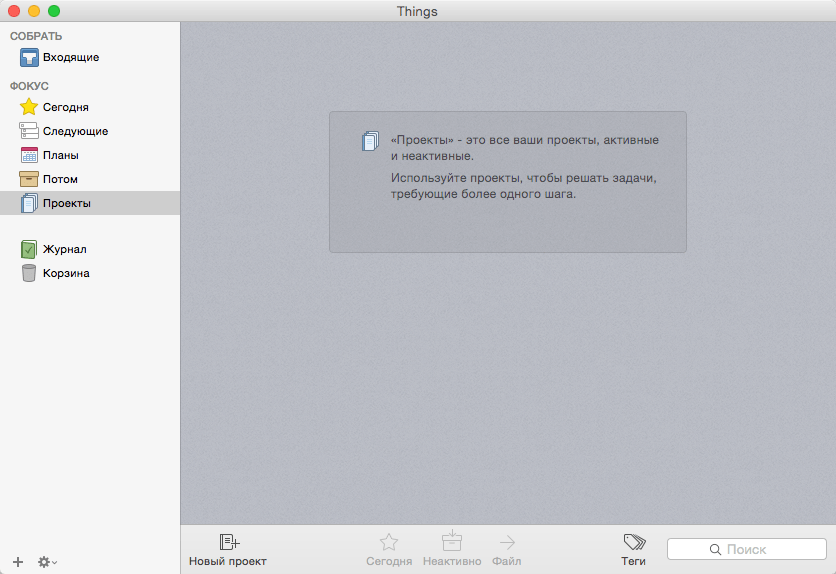
Task: Click the «Проекты» description text
Action: (525, 148)
